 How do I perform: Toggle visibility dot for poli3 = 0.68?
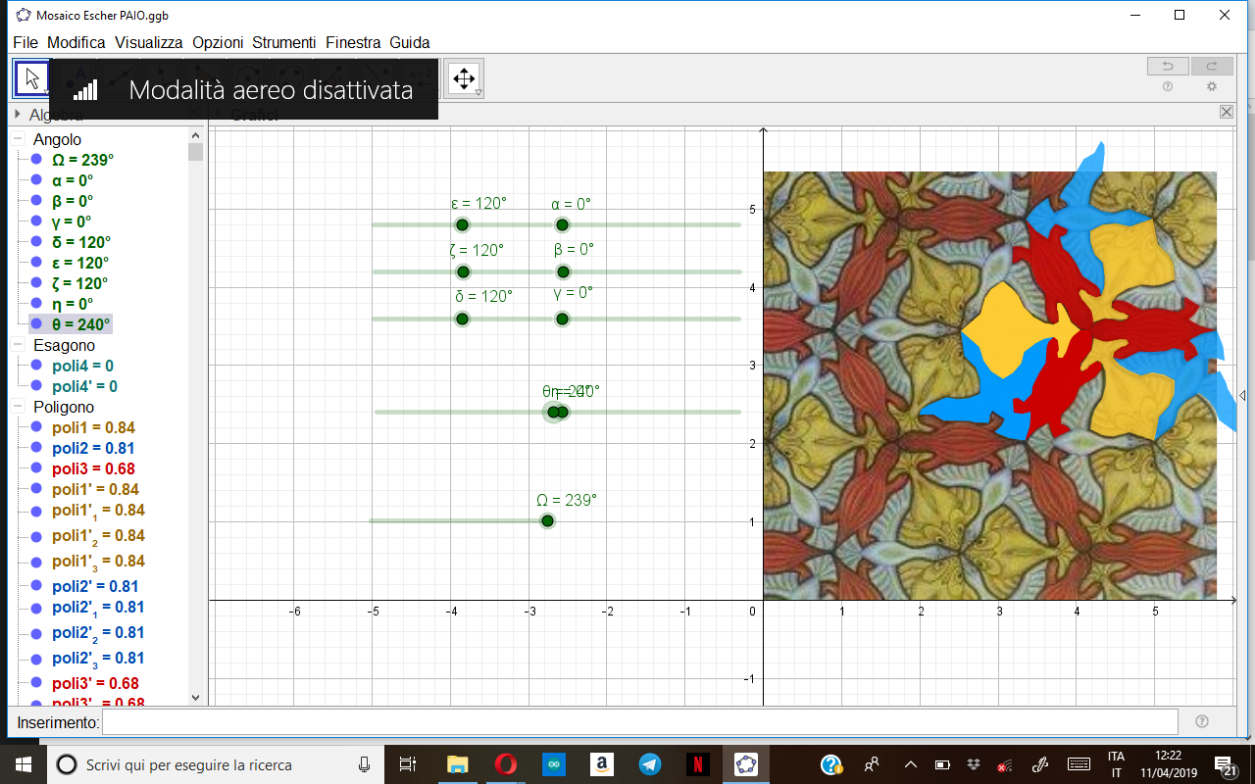click(36, 469)
